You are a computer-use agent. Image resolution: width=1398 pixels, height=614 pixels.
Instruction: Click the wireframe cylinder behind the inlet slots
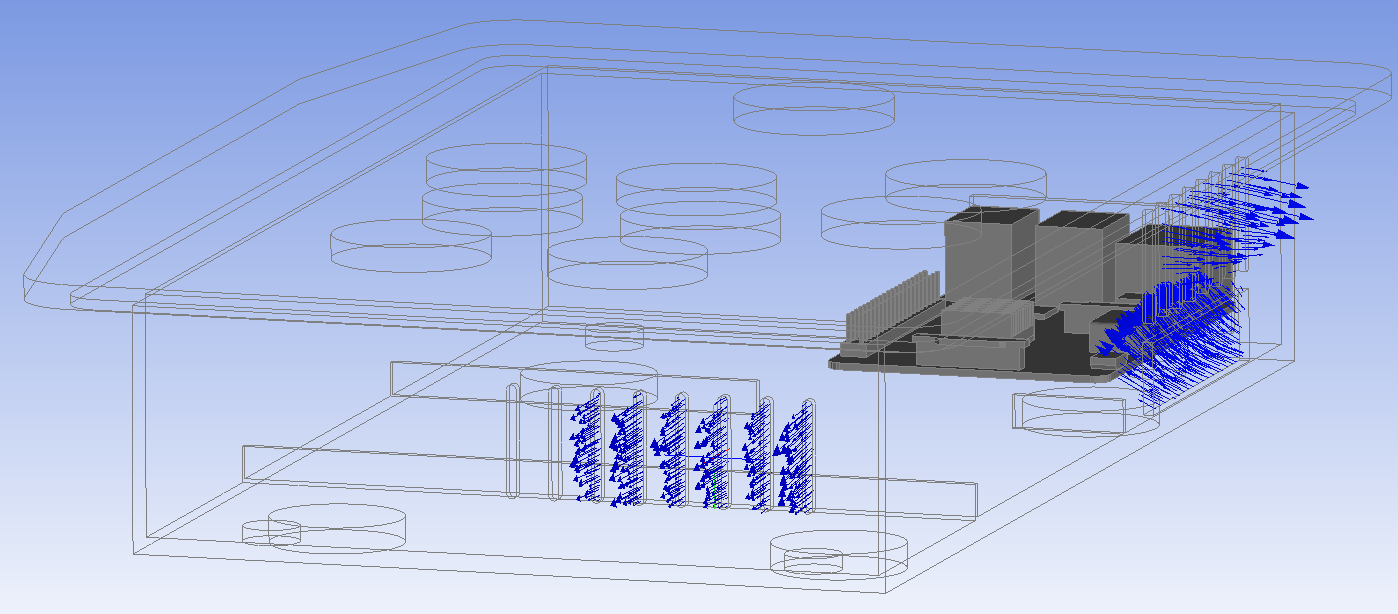click(590, 380)
